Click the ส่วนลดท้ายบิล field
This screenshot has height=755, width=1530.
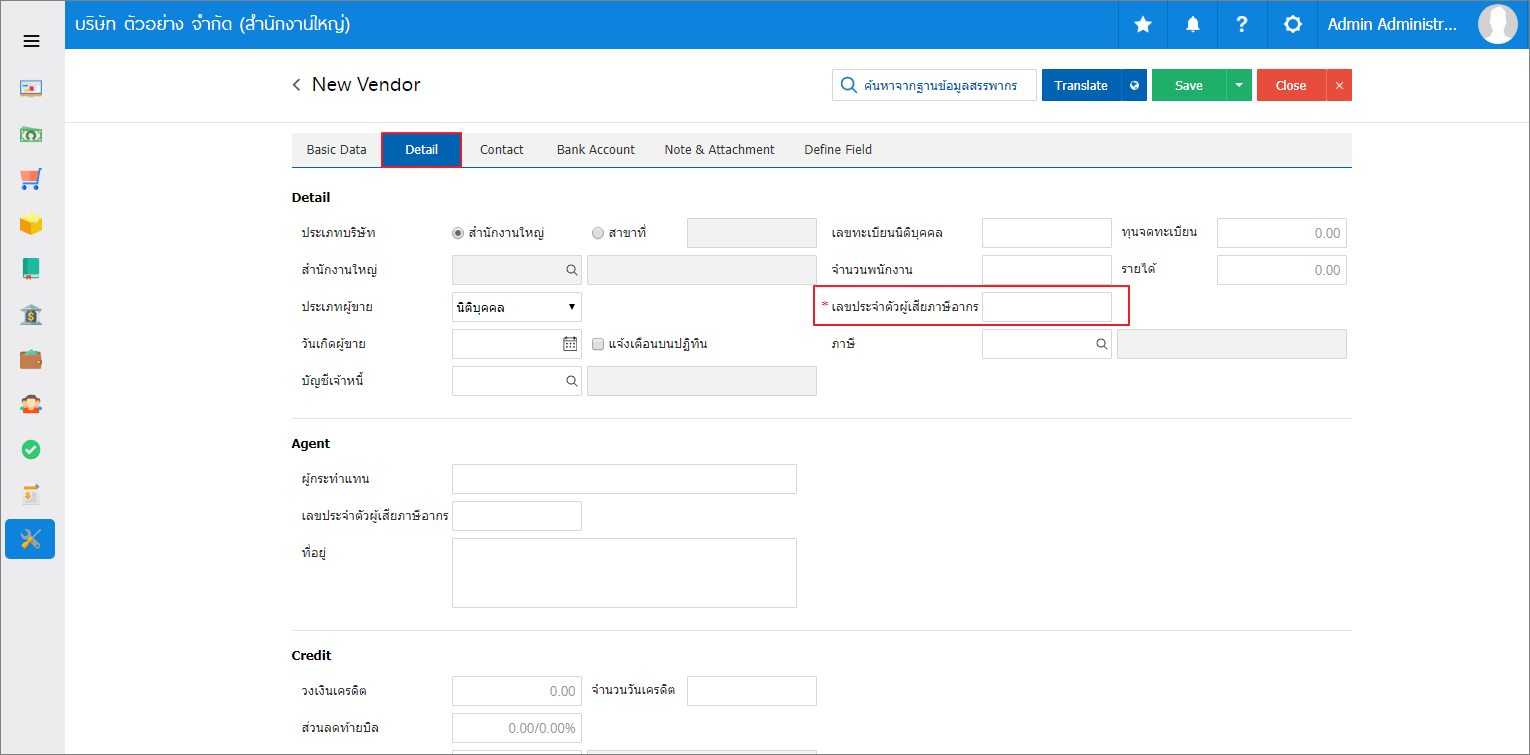click(x=517, y=728)
